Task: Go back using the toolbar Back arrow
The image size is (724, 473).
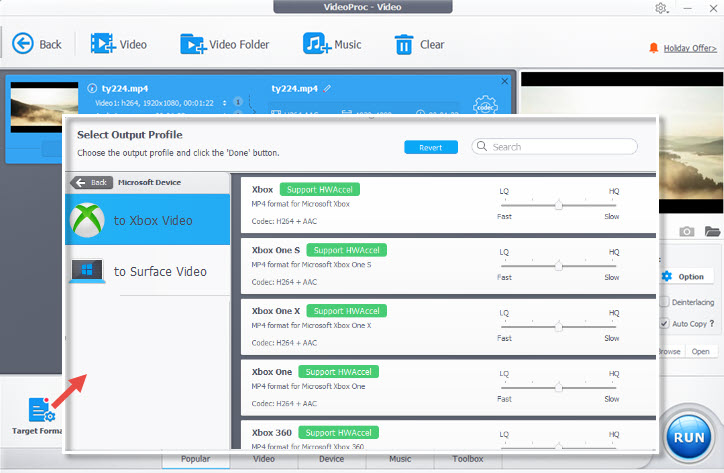Action: [x=23, y=44]
